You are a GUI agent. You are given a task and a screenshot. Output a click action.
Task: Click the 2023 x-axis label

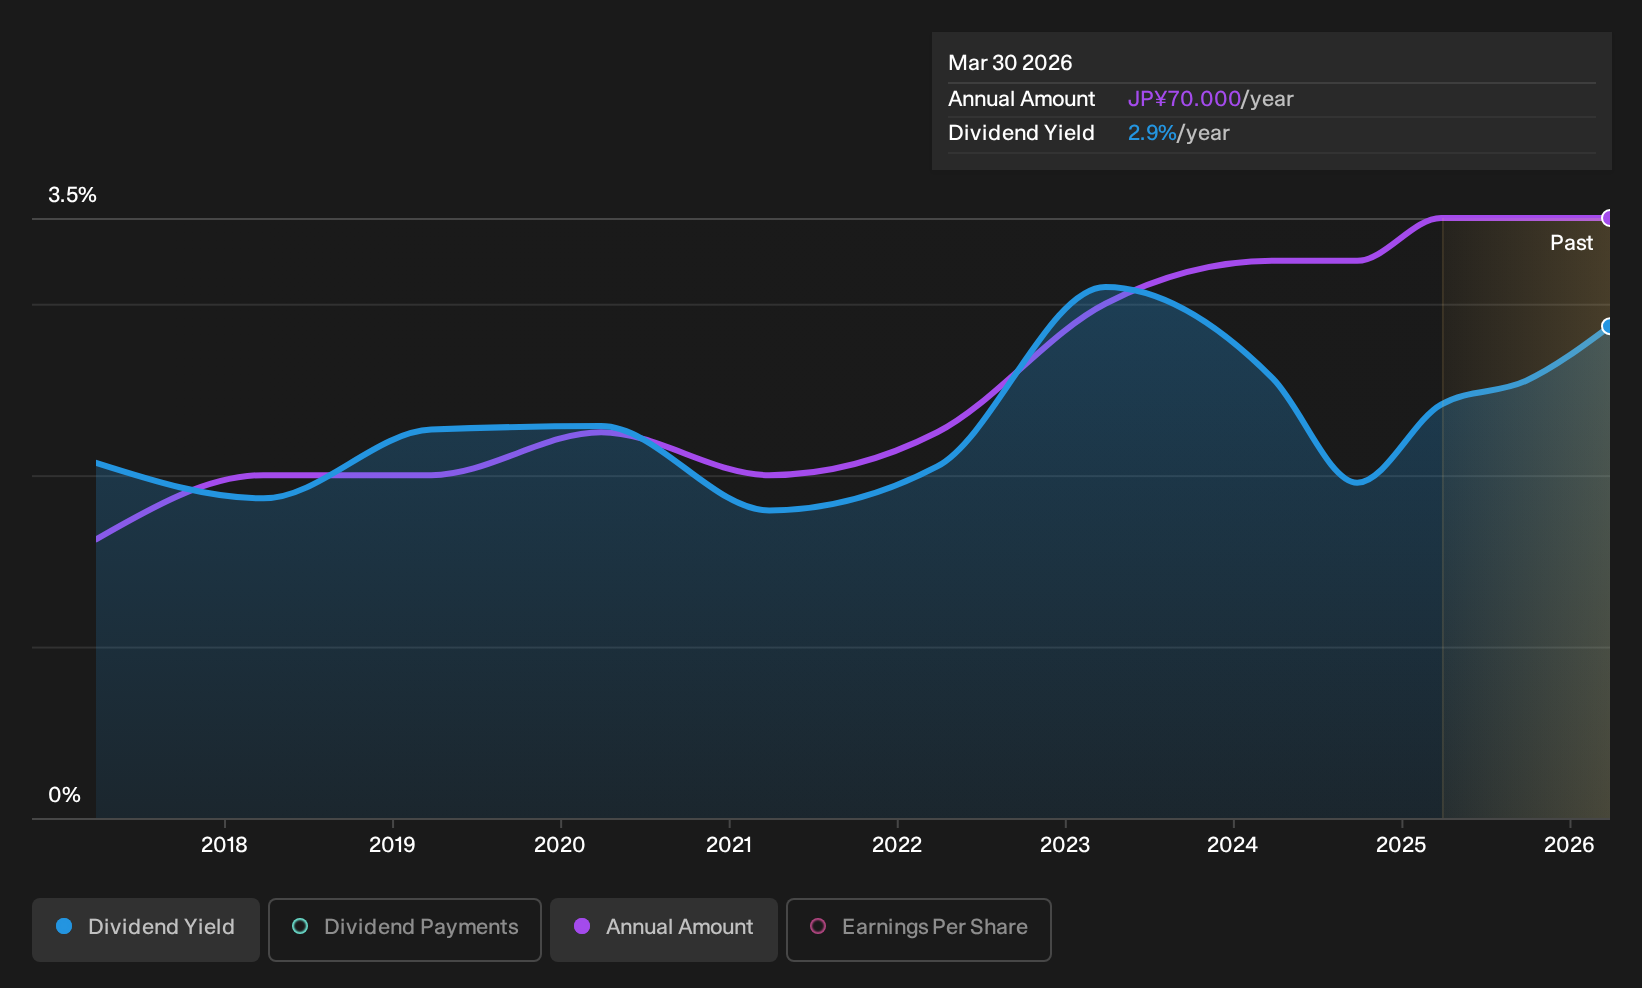[1065, 845]
